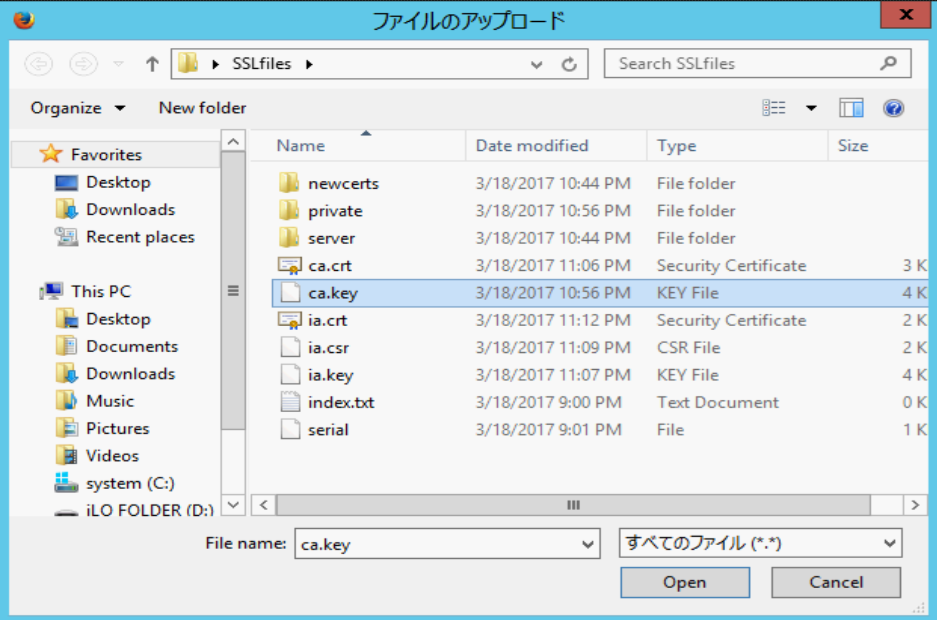The image size is (937, 620).
Task: Select the ia.csr file icon
Action: (290, 348)
